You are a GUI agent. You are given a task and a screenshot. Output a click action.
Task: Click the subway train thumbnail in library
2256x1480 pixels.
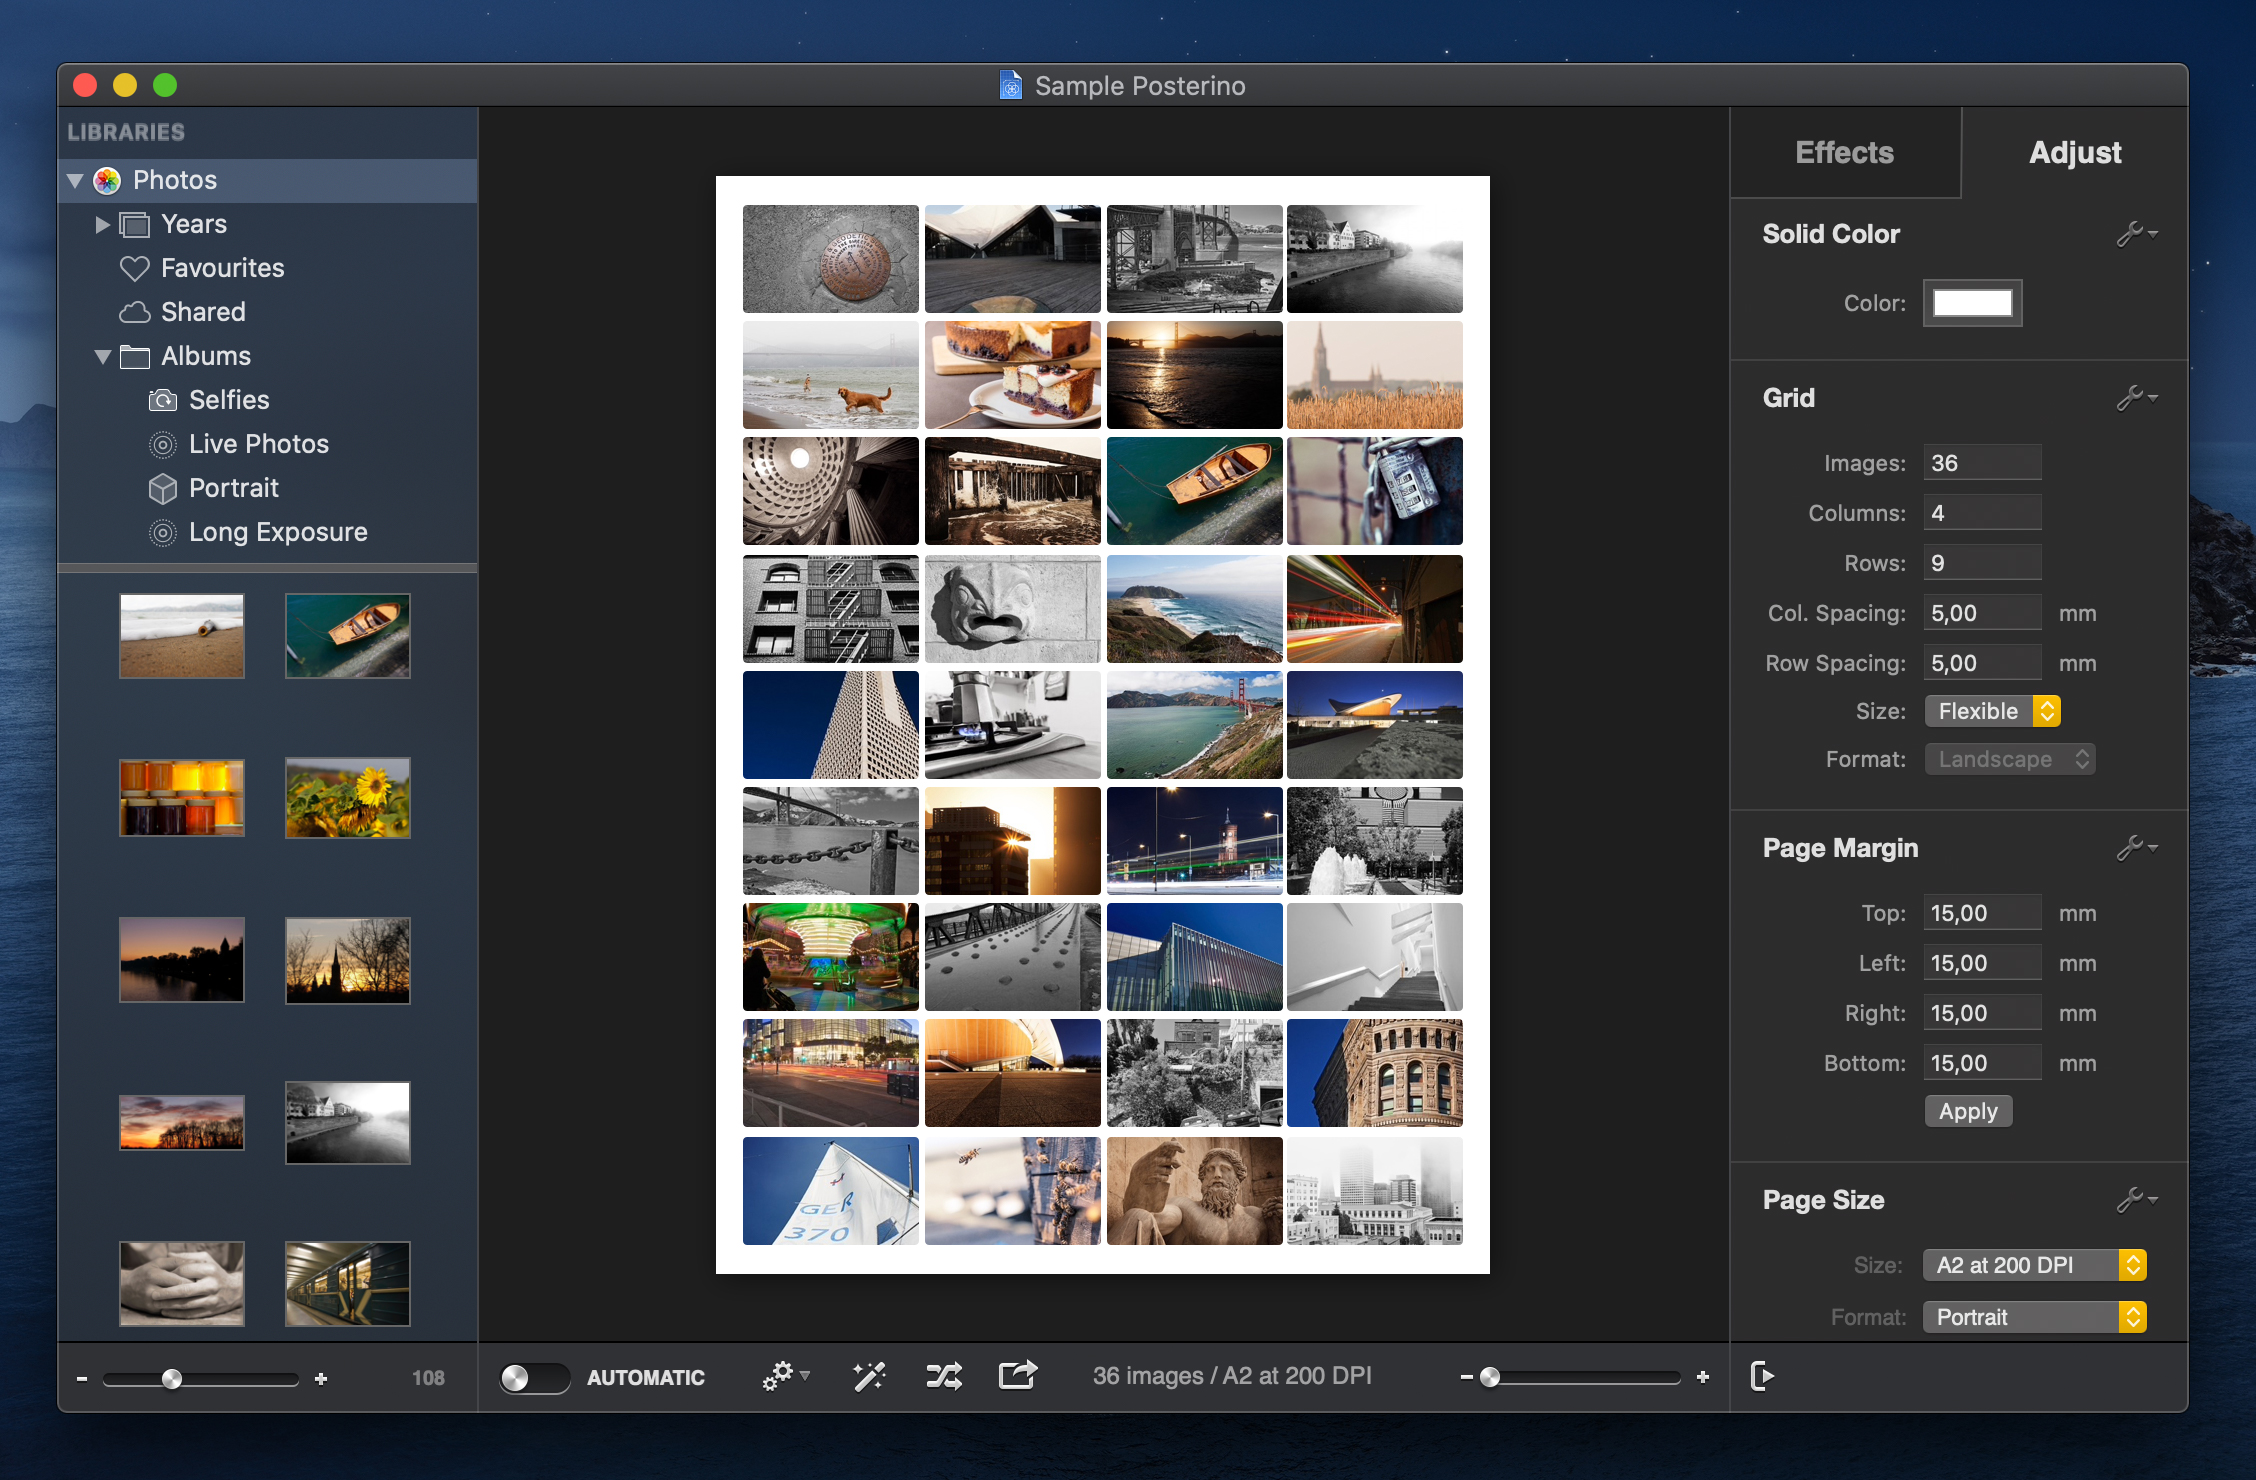[x=348, y=1284]
